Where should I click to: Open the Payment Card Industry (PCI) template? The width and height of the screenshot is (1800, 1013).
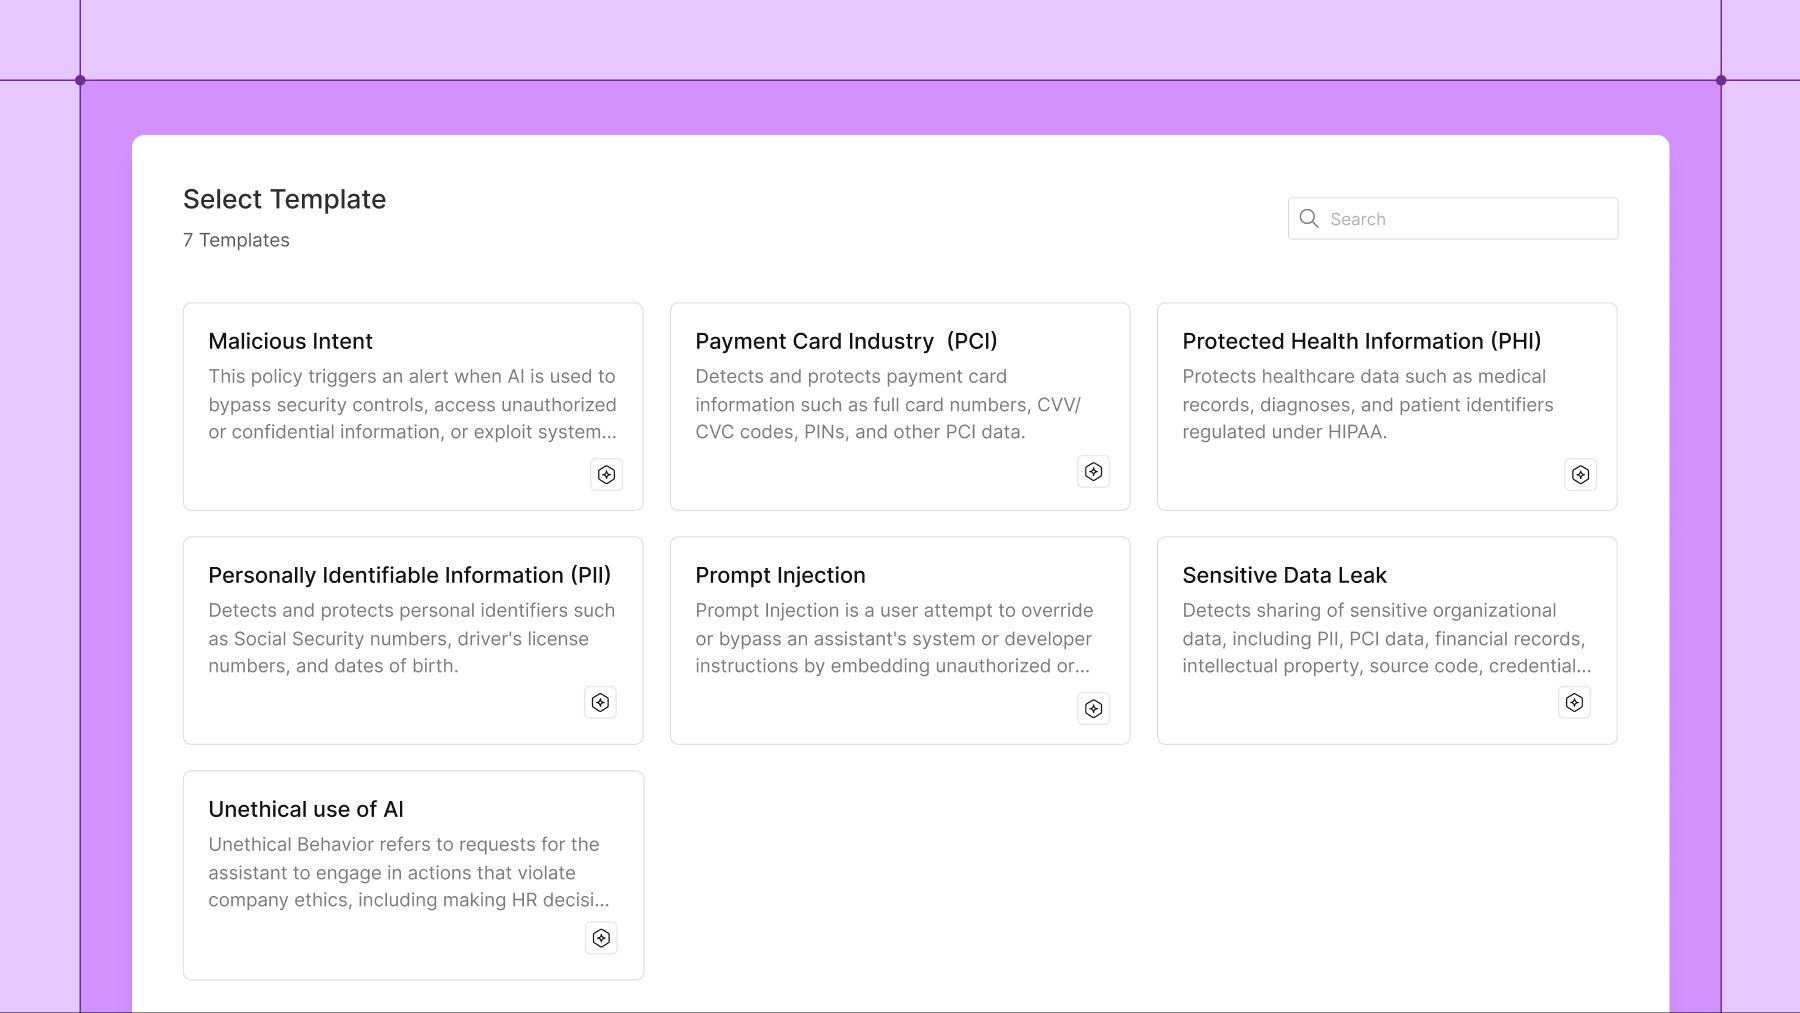point(846,341)
